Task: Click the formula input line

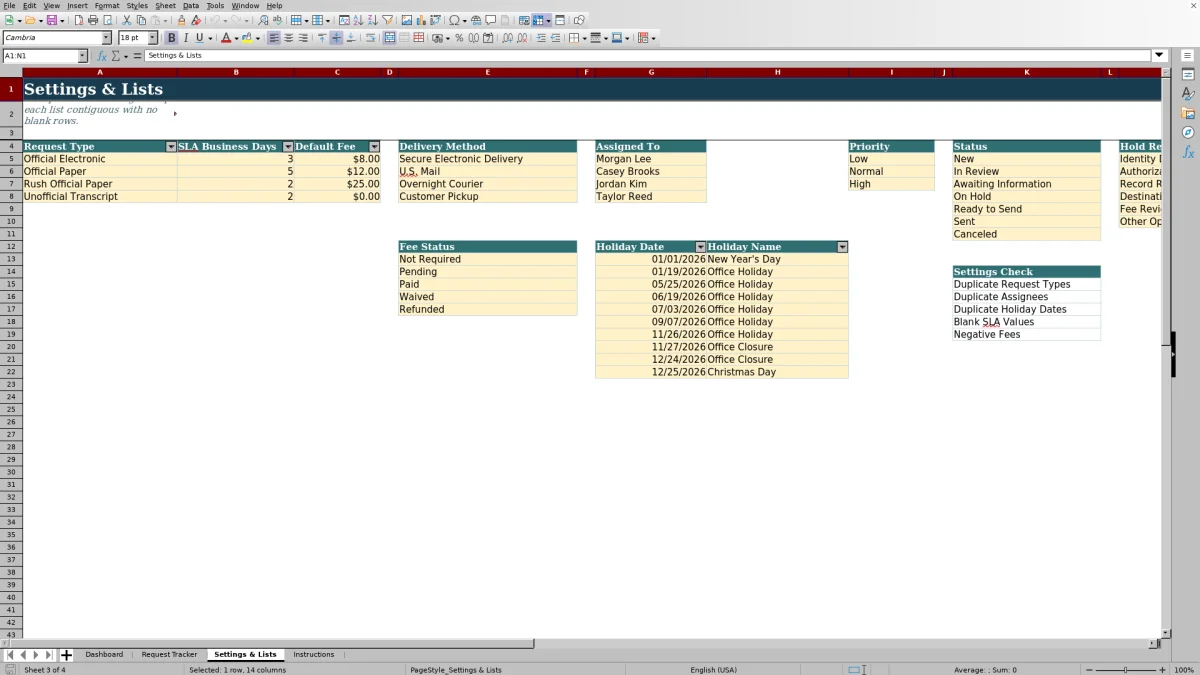Action: pyautogui.click(x=648, y=56)
